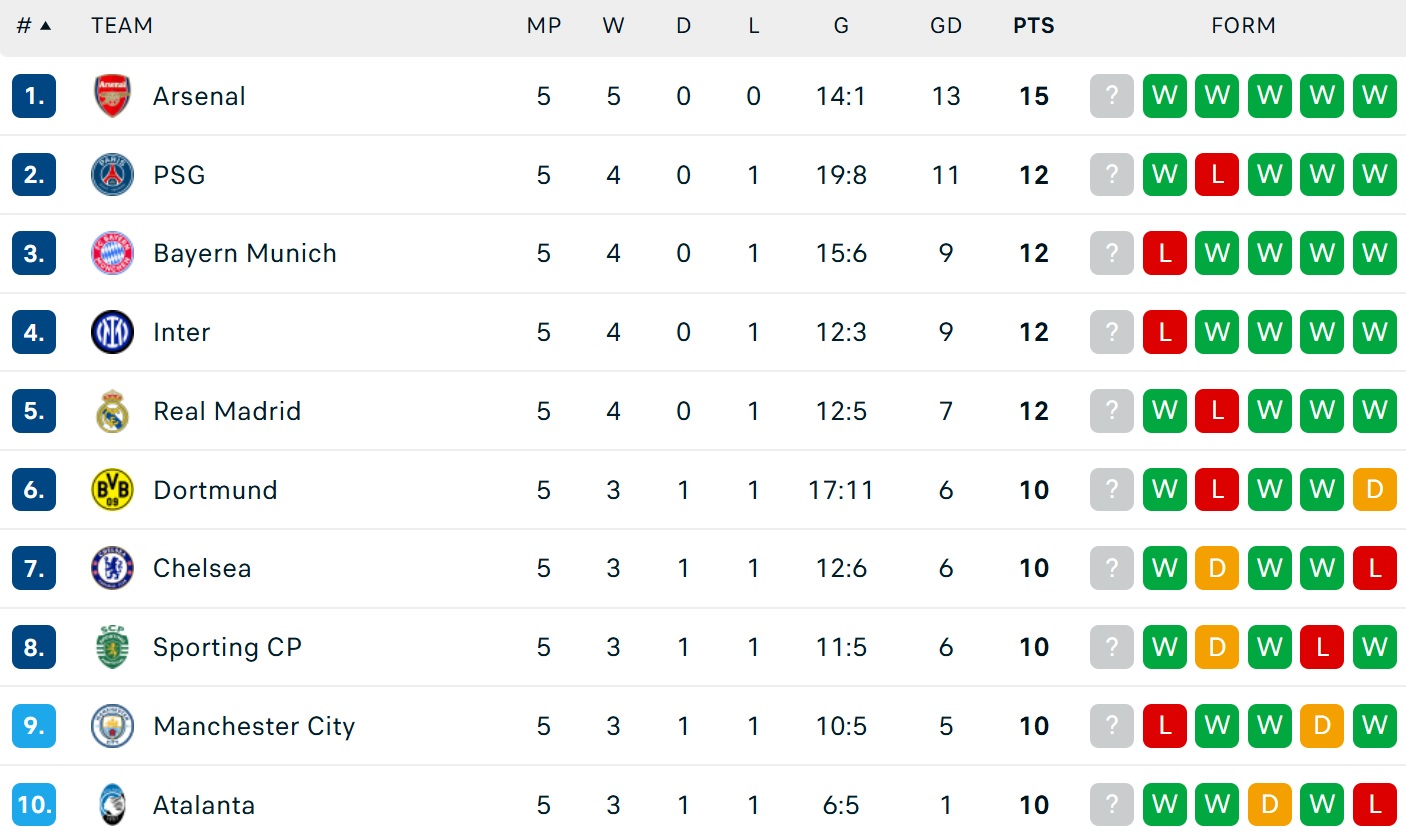
Task: Open the Manchester City team link
Action: [x=254, y=726]
